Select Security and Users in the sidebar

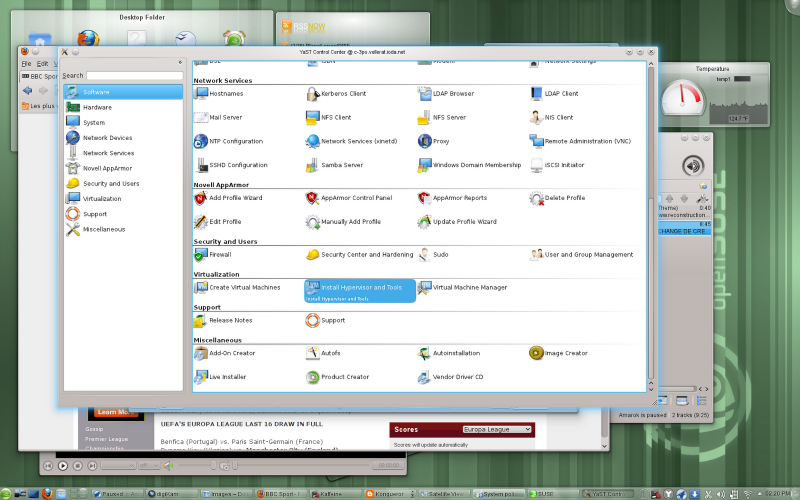[123, 184]
